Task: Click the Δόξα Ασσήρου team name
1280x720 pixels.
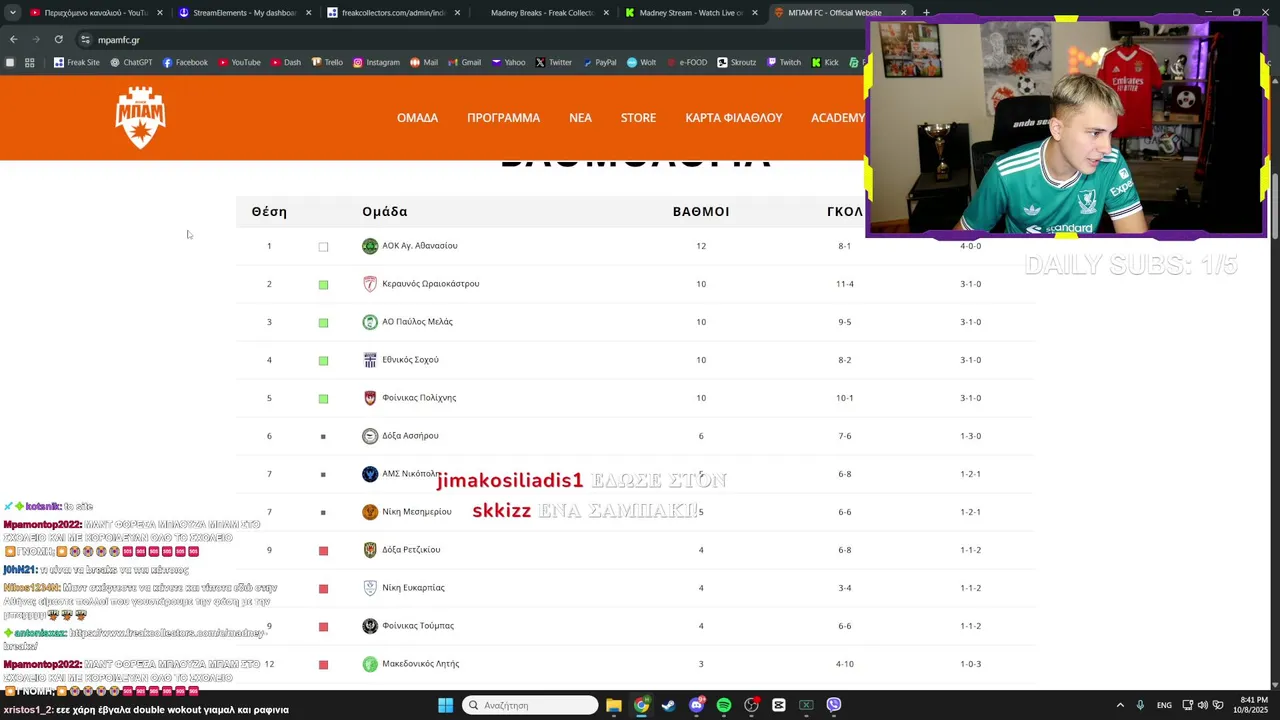Action: [x=410, y=436]
